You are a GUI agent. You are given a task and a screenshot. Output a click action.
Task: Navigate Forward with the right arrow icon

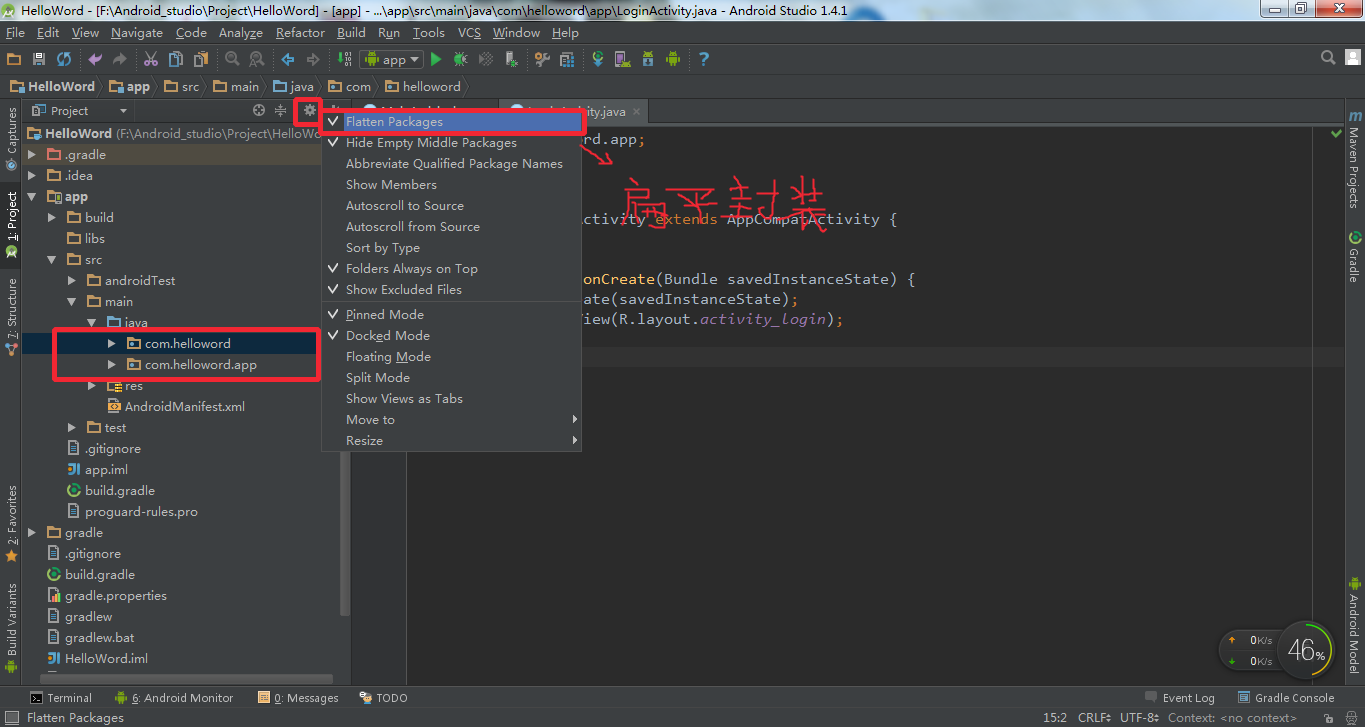pyautogui.click(x=313, y=60)
